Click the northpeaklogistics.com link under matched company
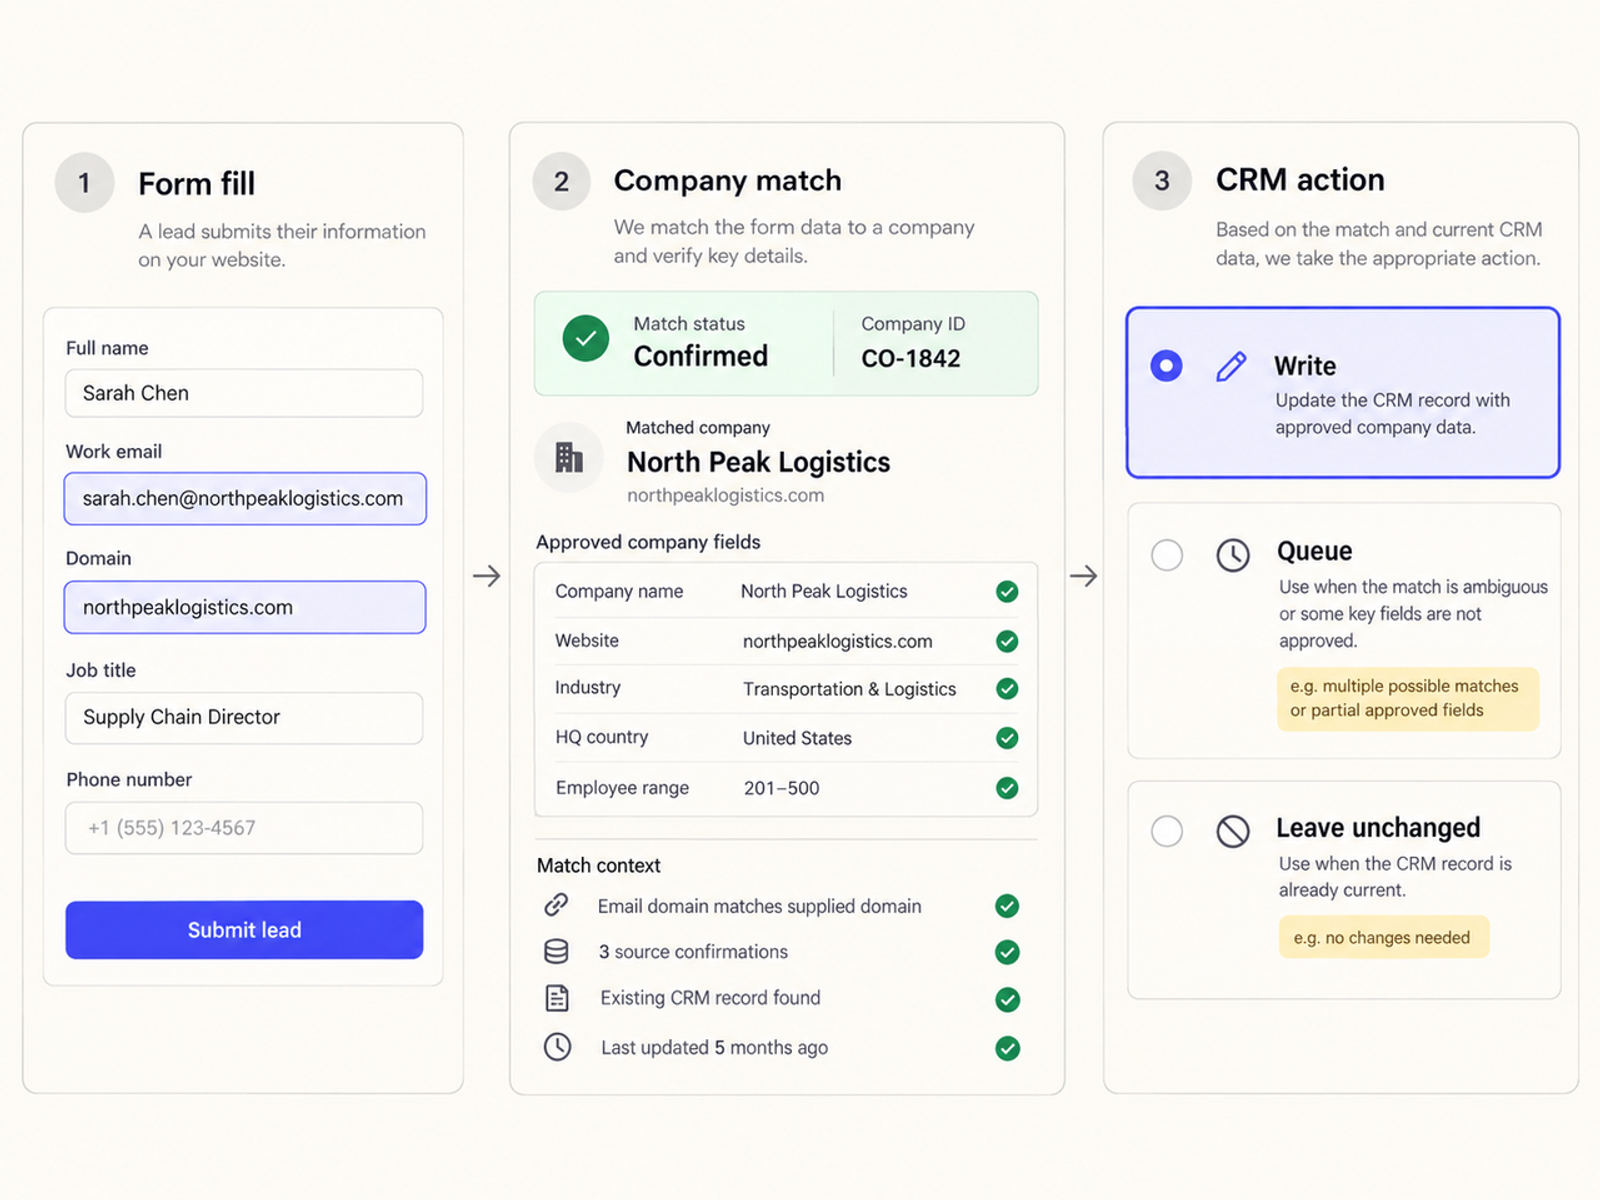This screenshot has height=1200, width=1600. point(726,495)
